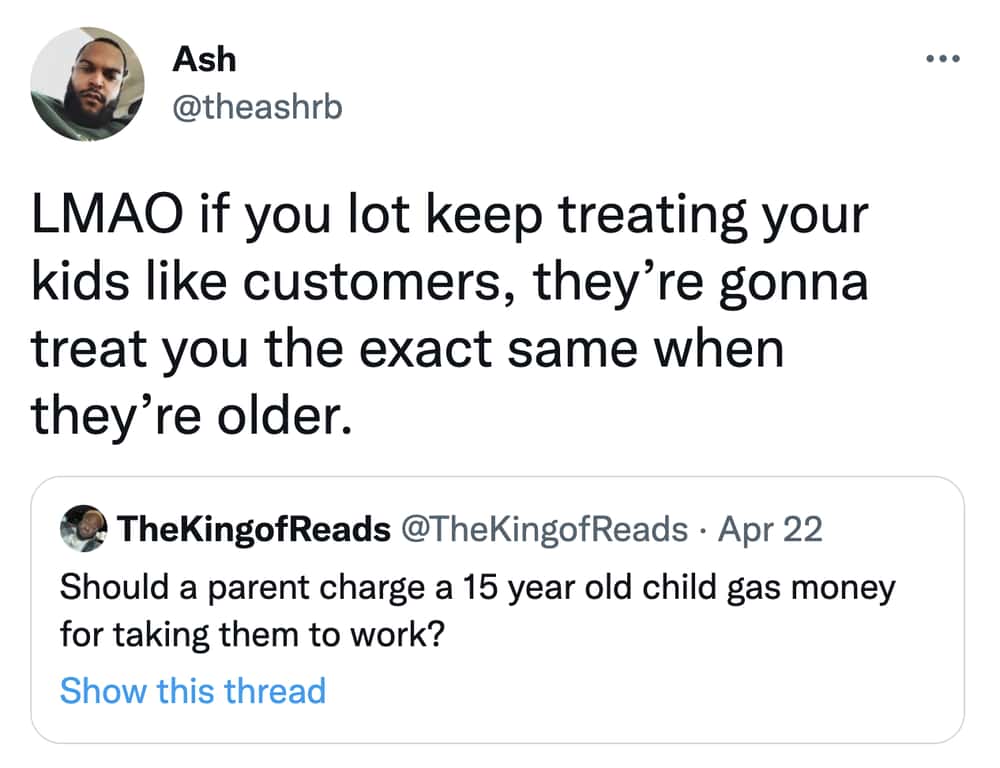Click the @theashrb handle

point(257,107)
